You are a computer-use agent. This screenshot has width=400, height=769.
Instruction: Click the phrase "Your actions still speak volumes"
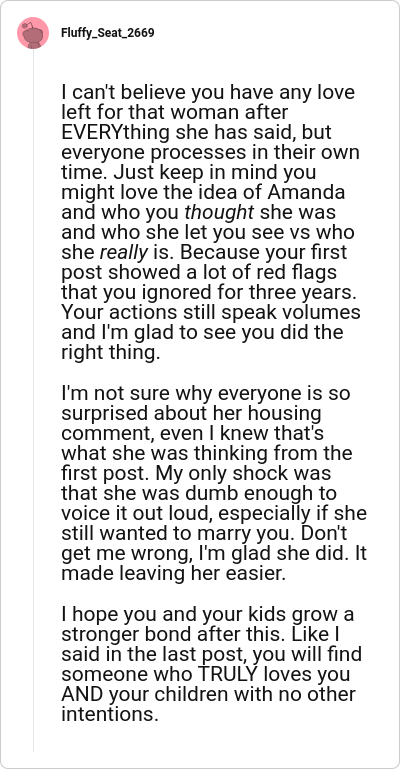(x=211, y=313)
